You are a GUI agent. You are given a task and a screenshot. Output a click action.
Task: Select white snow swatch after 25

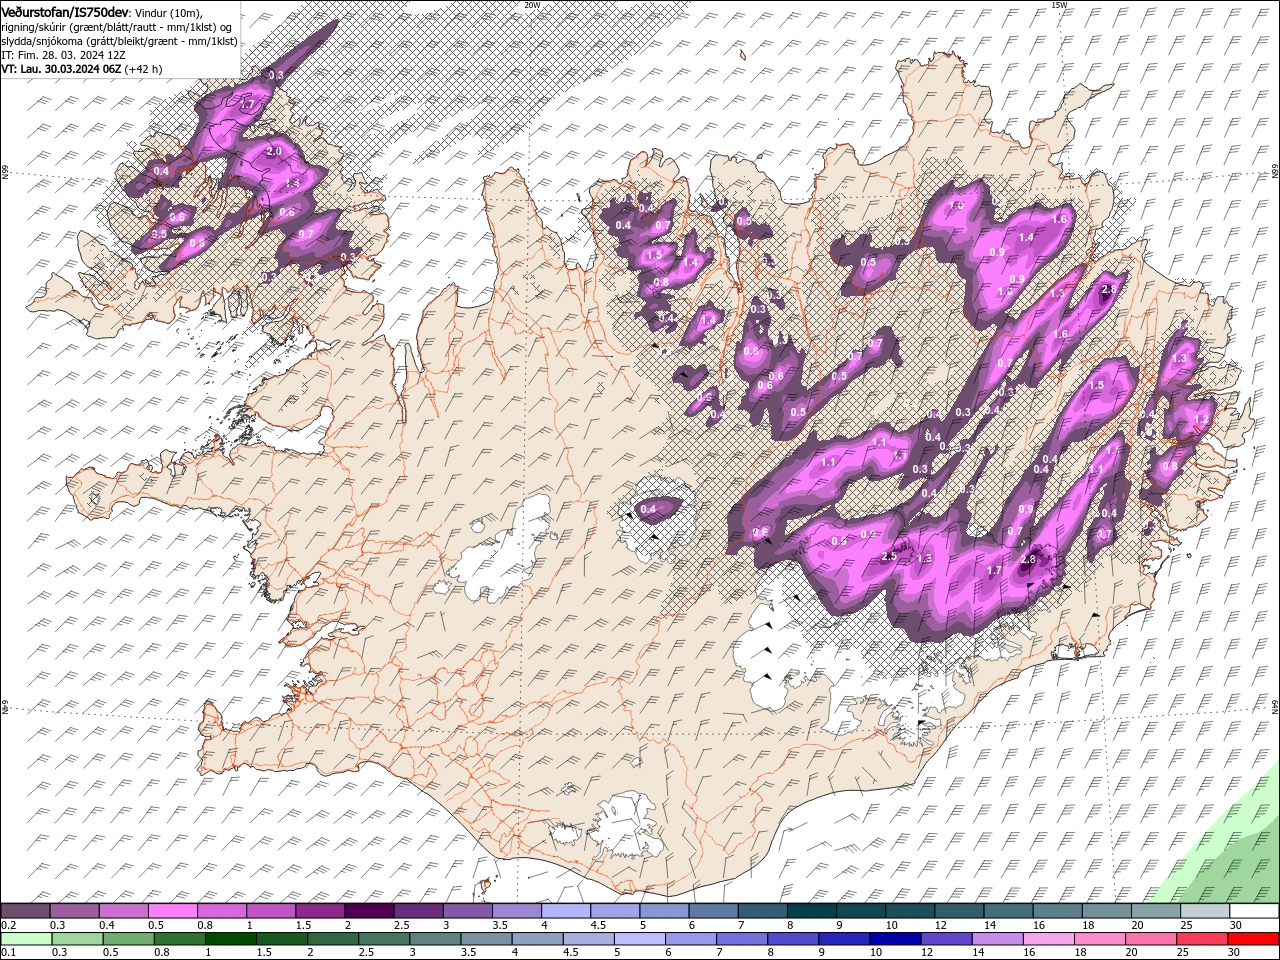click(1254, 911)
